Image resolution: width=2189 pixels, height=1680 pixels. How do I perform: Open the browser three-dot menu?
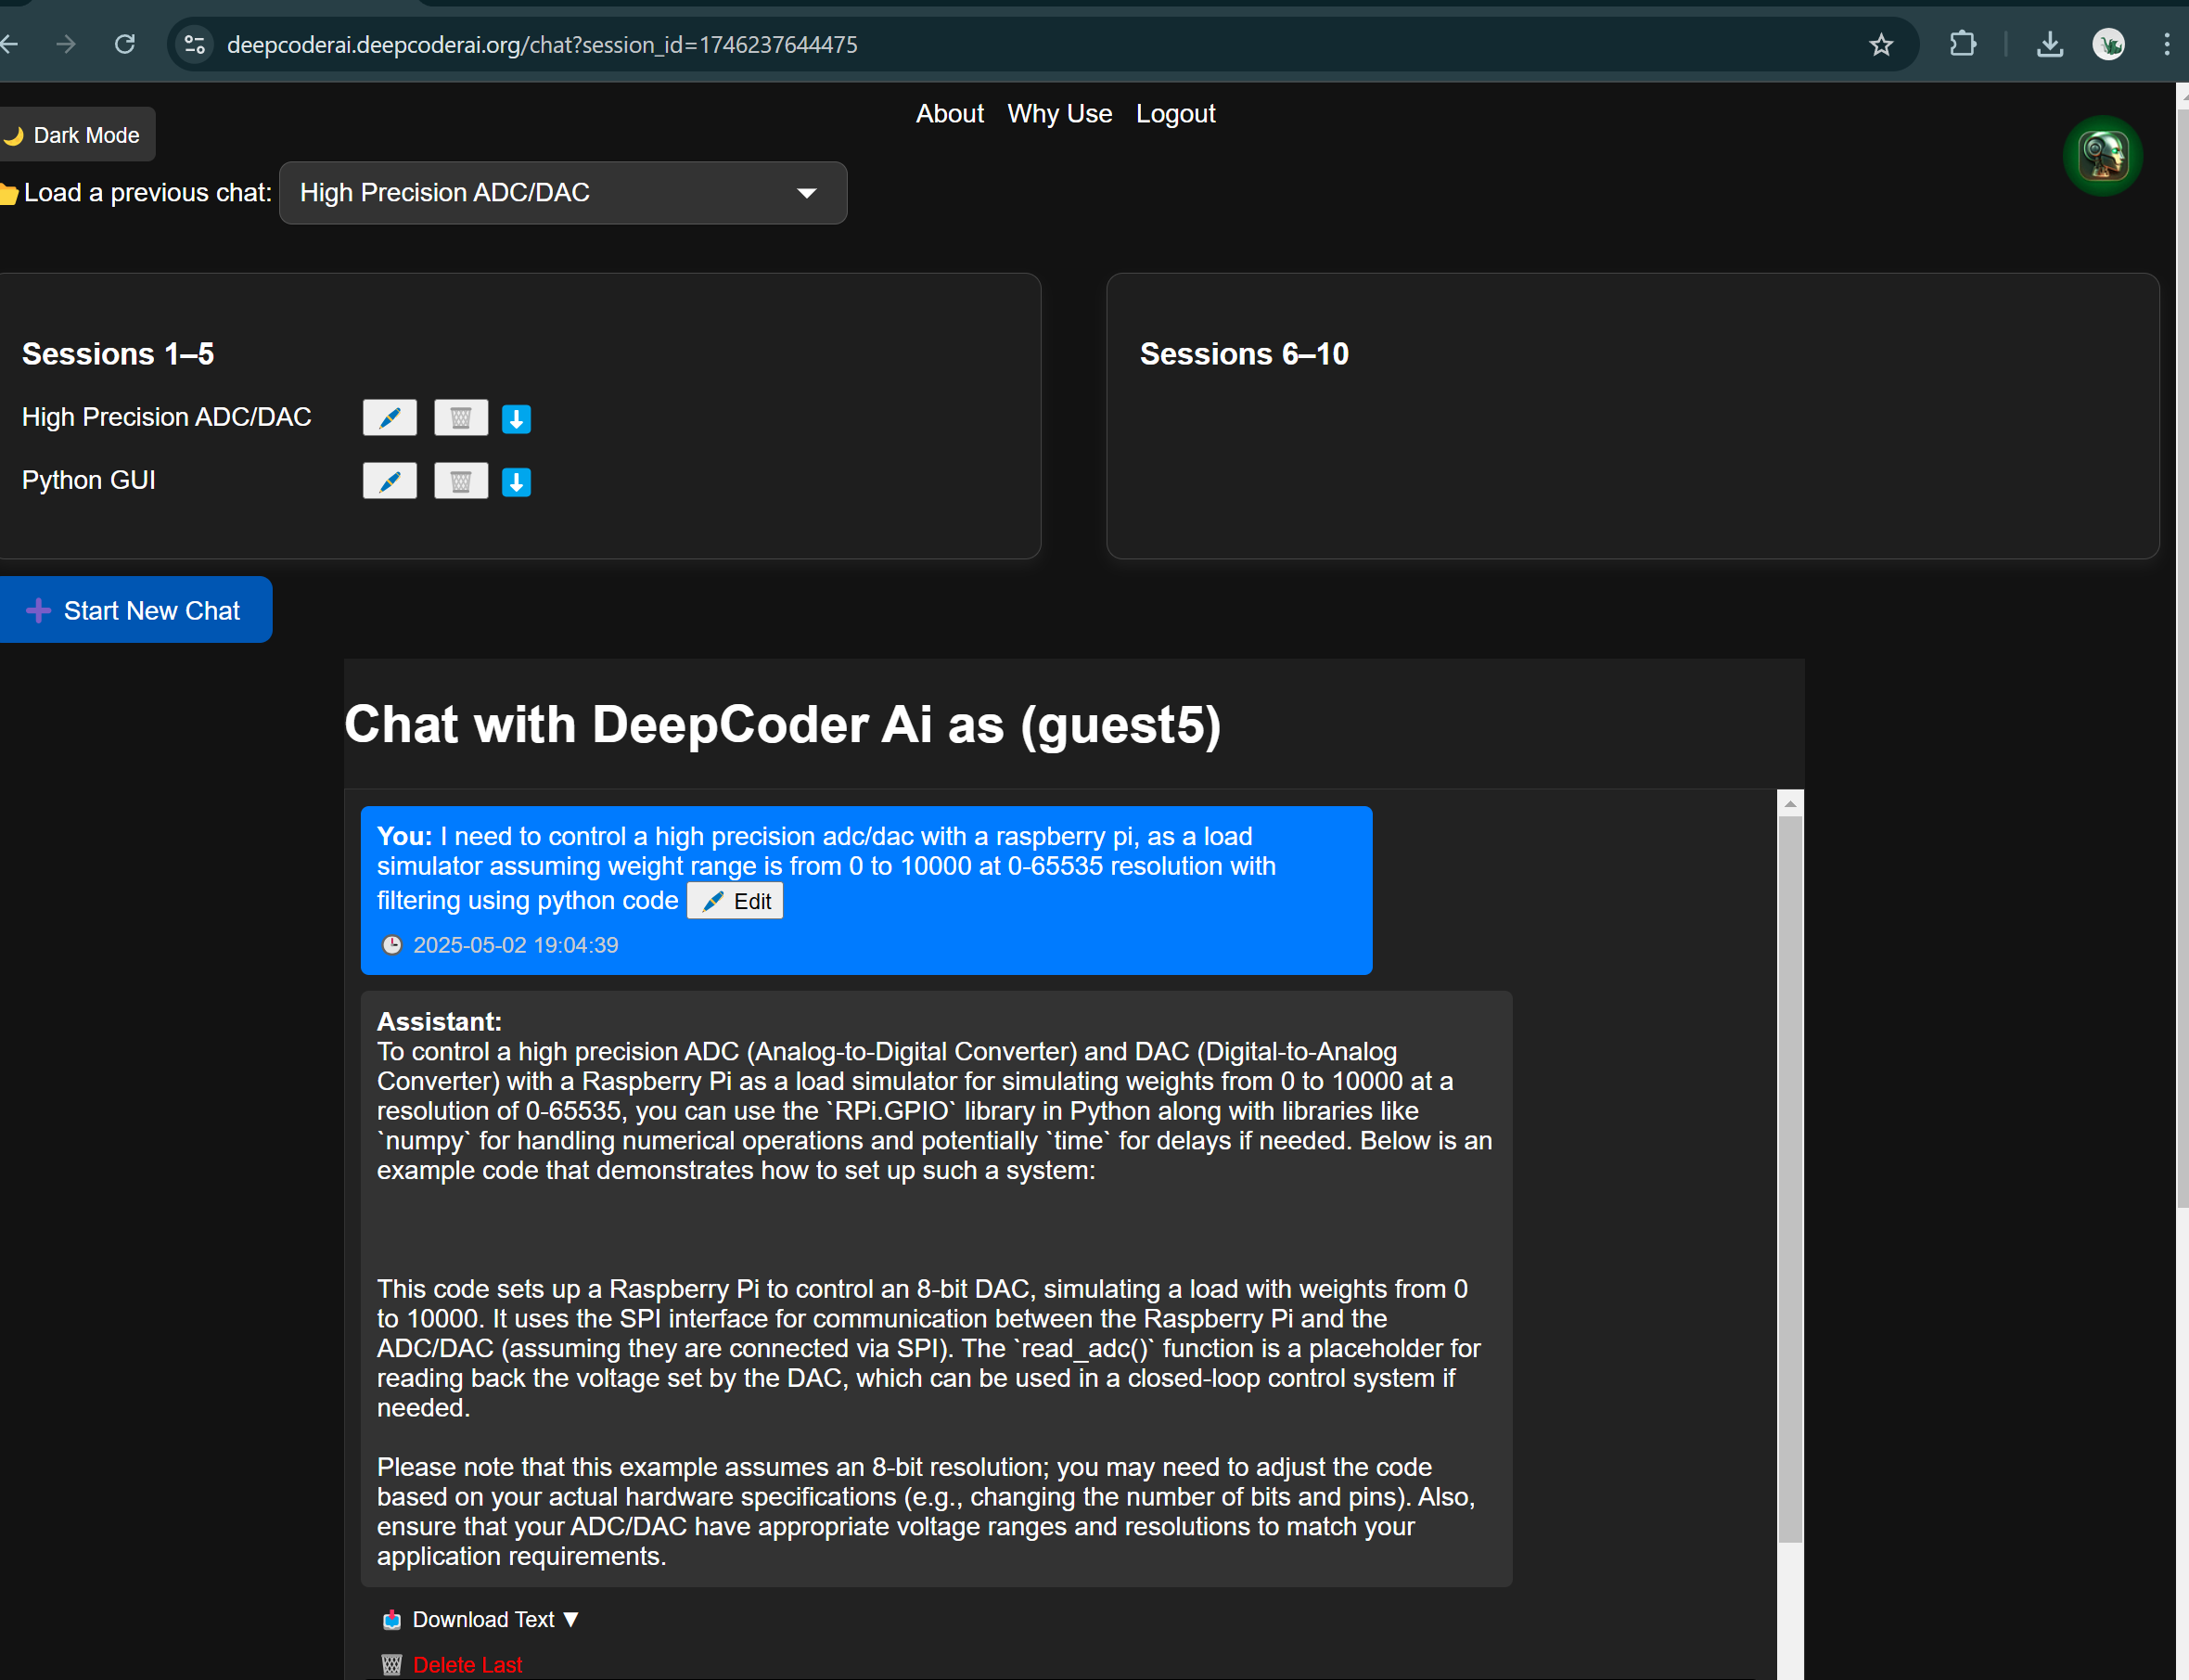pos(2166,44)
